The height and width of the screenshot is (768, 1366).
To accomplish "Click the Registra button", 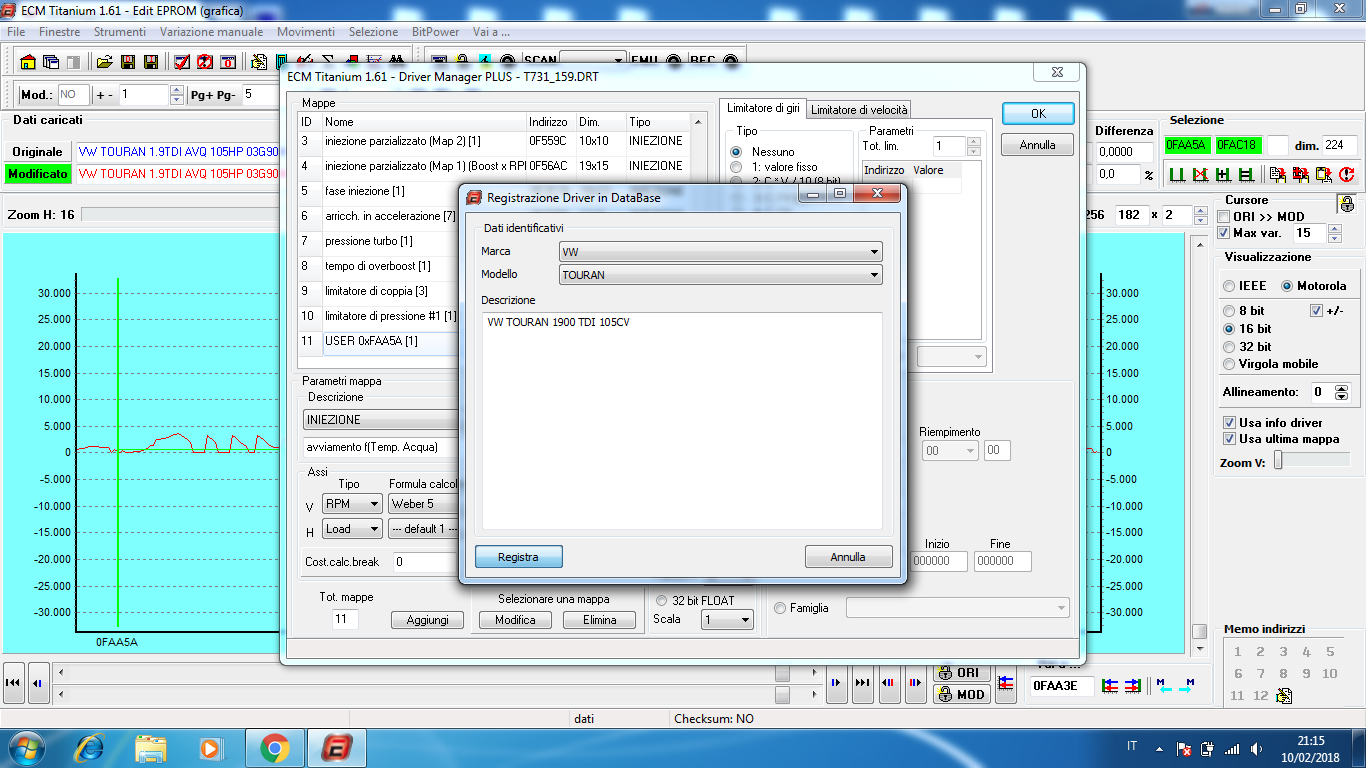I will [x=518, y=557].
